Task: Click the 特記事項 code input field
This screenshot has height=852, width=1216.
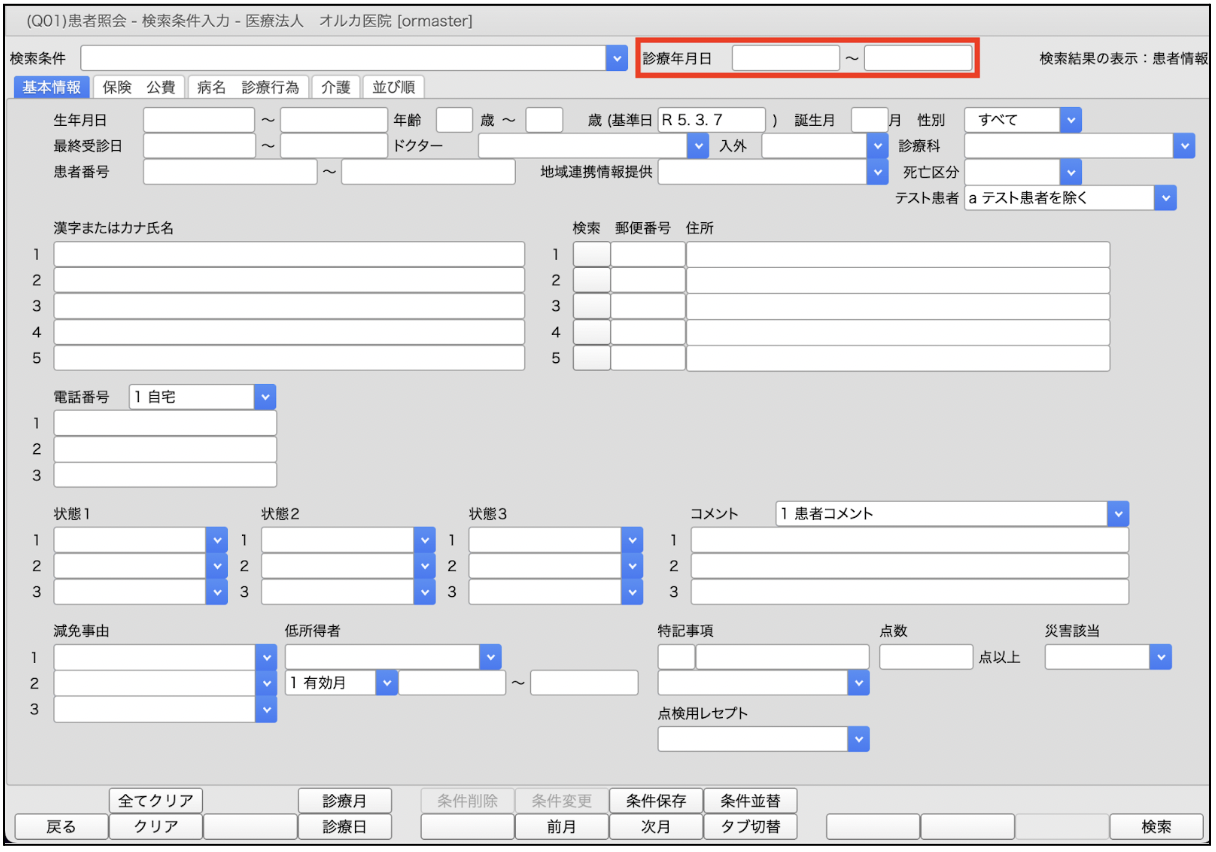Action: pyautogui.click(x=676, y=657)
